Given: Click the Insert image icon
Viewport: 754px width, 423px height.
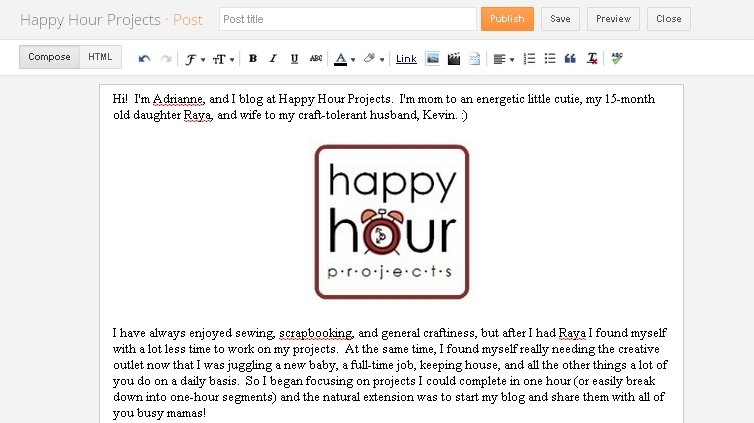Looking at the screenshot, I should [x=432, y=59].
